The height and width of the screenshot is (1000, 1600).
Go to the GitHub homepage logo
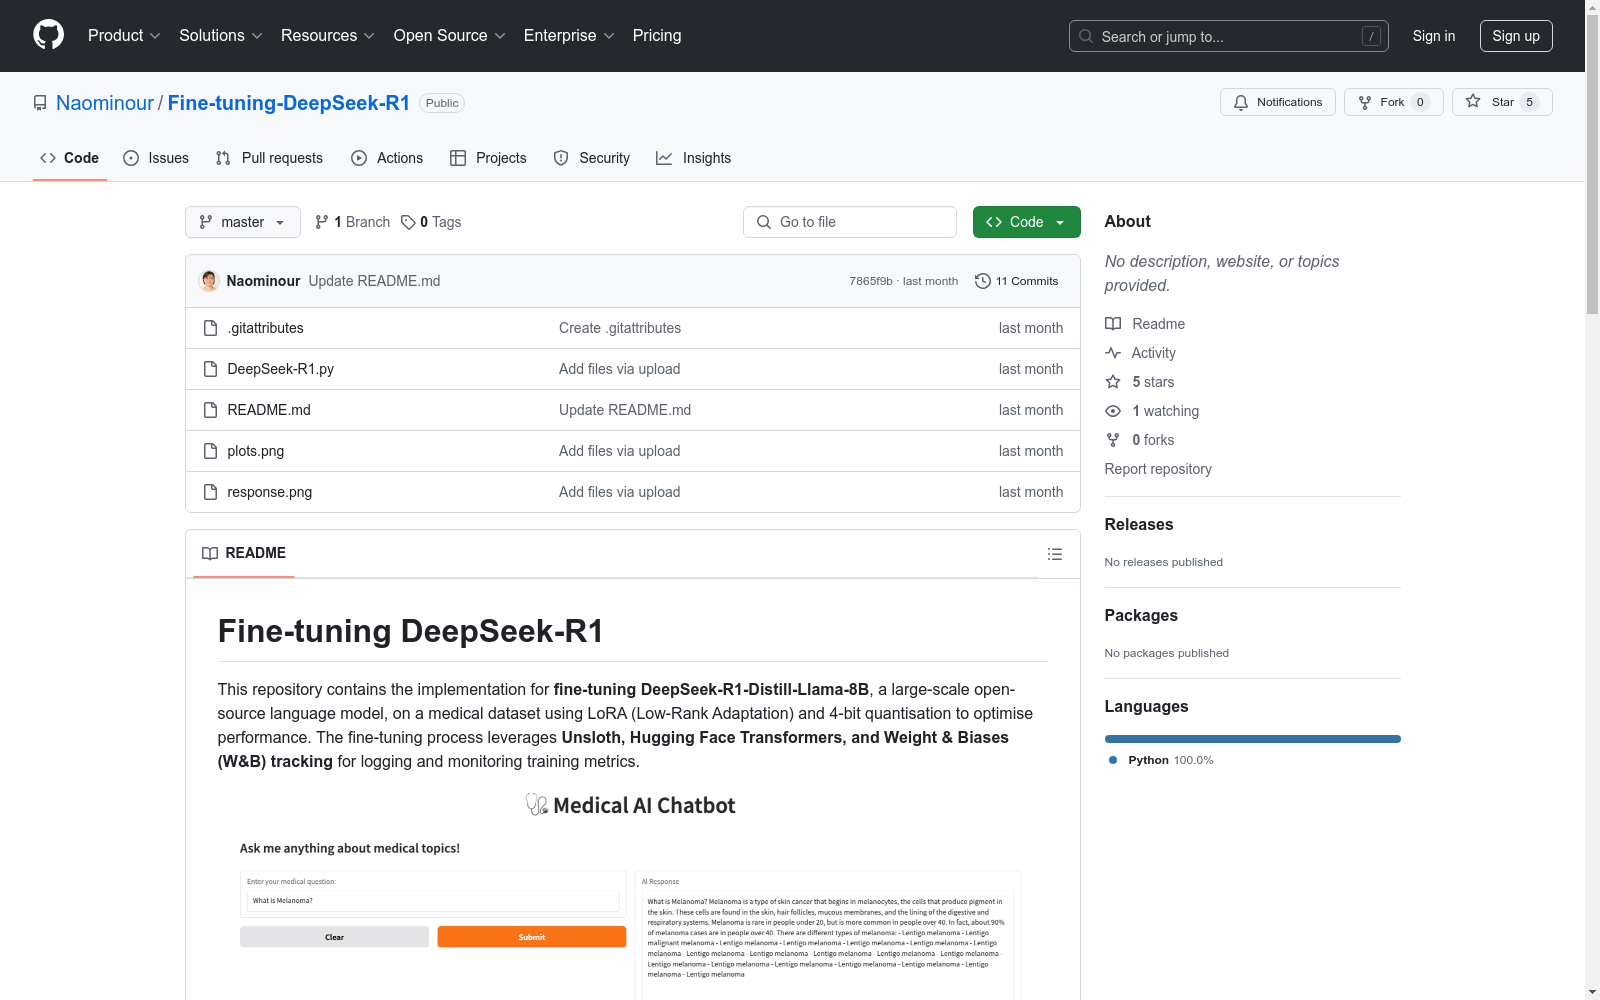[48, 35]
